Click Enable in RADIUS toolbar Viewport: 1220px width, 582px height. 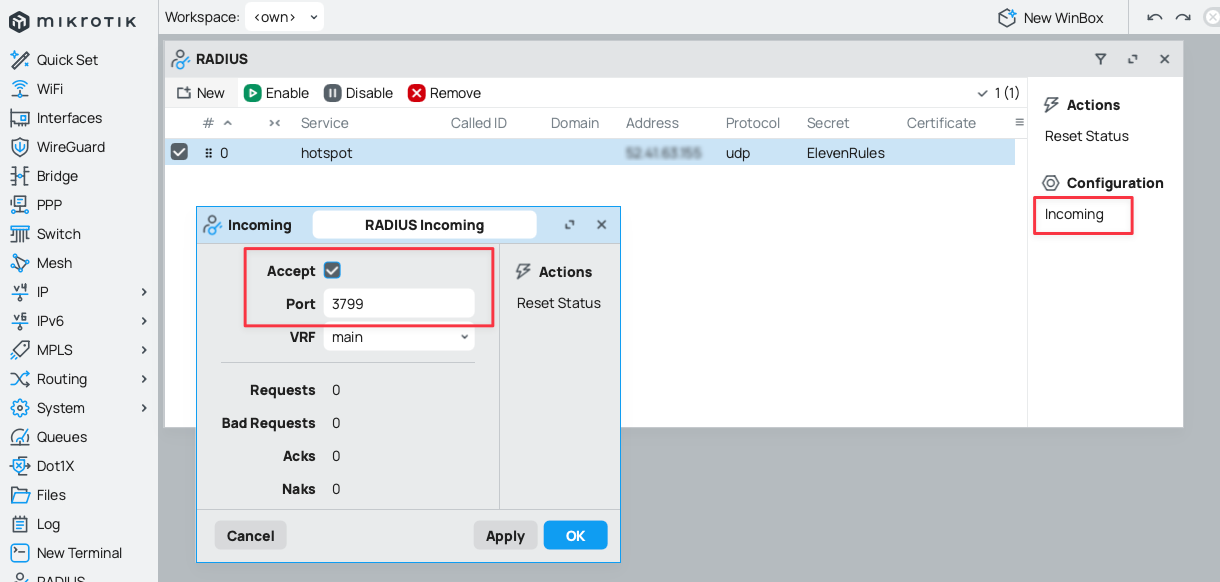click(277, 93)
